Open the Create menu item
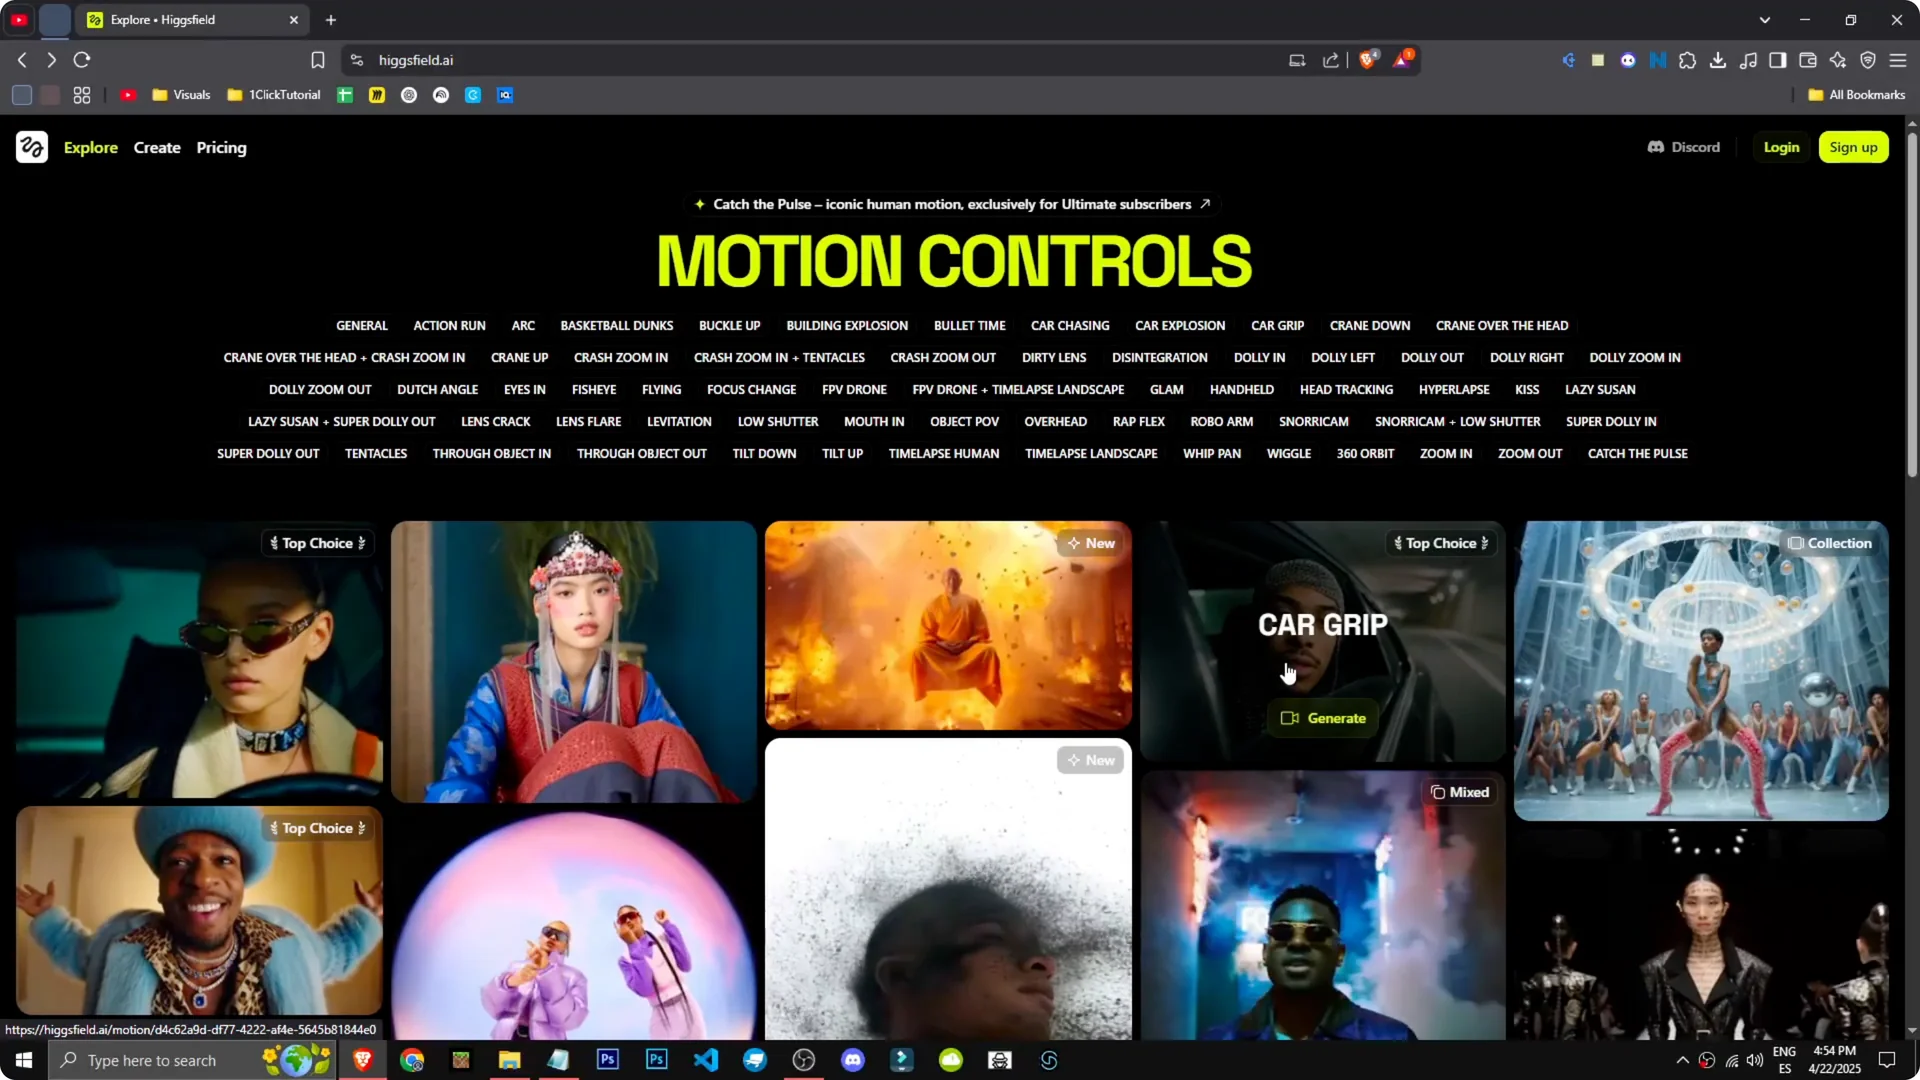Image resolution: width=1920 pixels, height=1080 pixels. pyautogui.click(x=157, y=147)
